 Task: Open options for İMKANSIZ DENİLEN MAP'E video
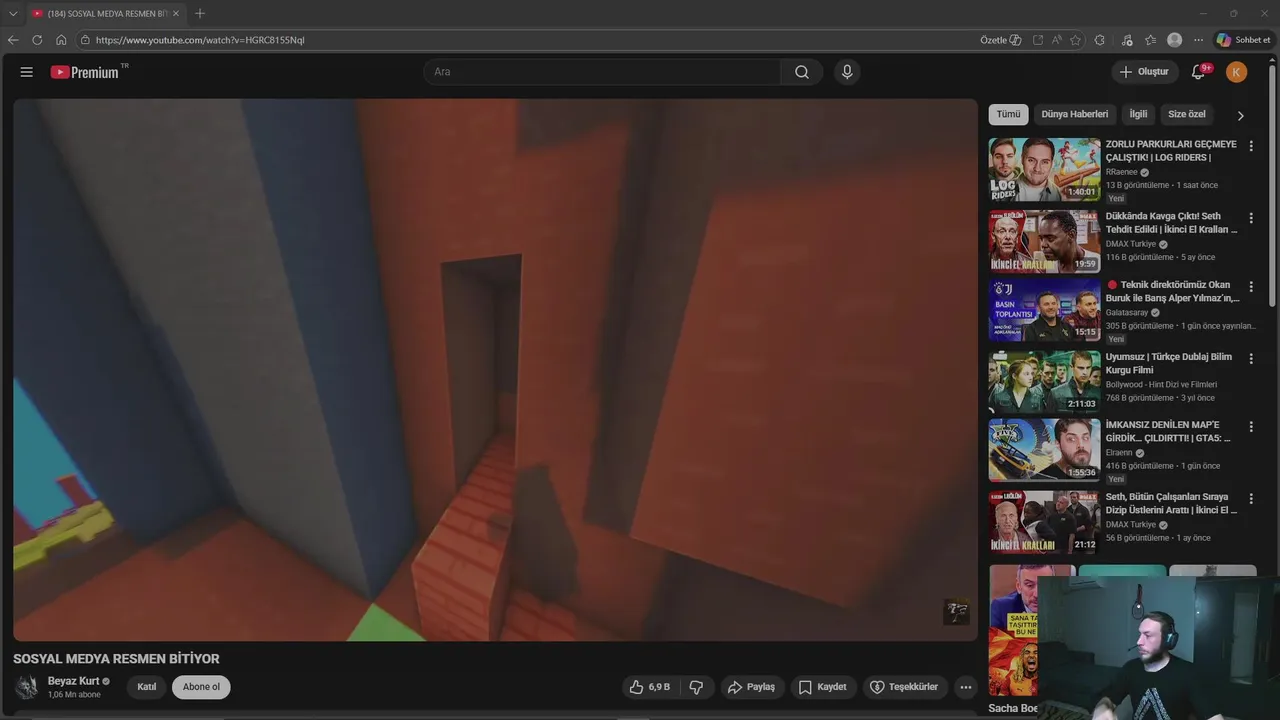coord(1251,427)
